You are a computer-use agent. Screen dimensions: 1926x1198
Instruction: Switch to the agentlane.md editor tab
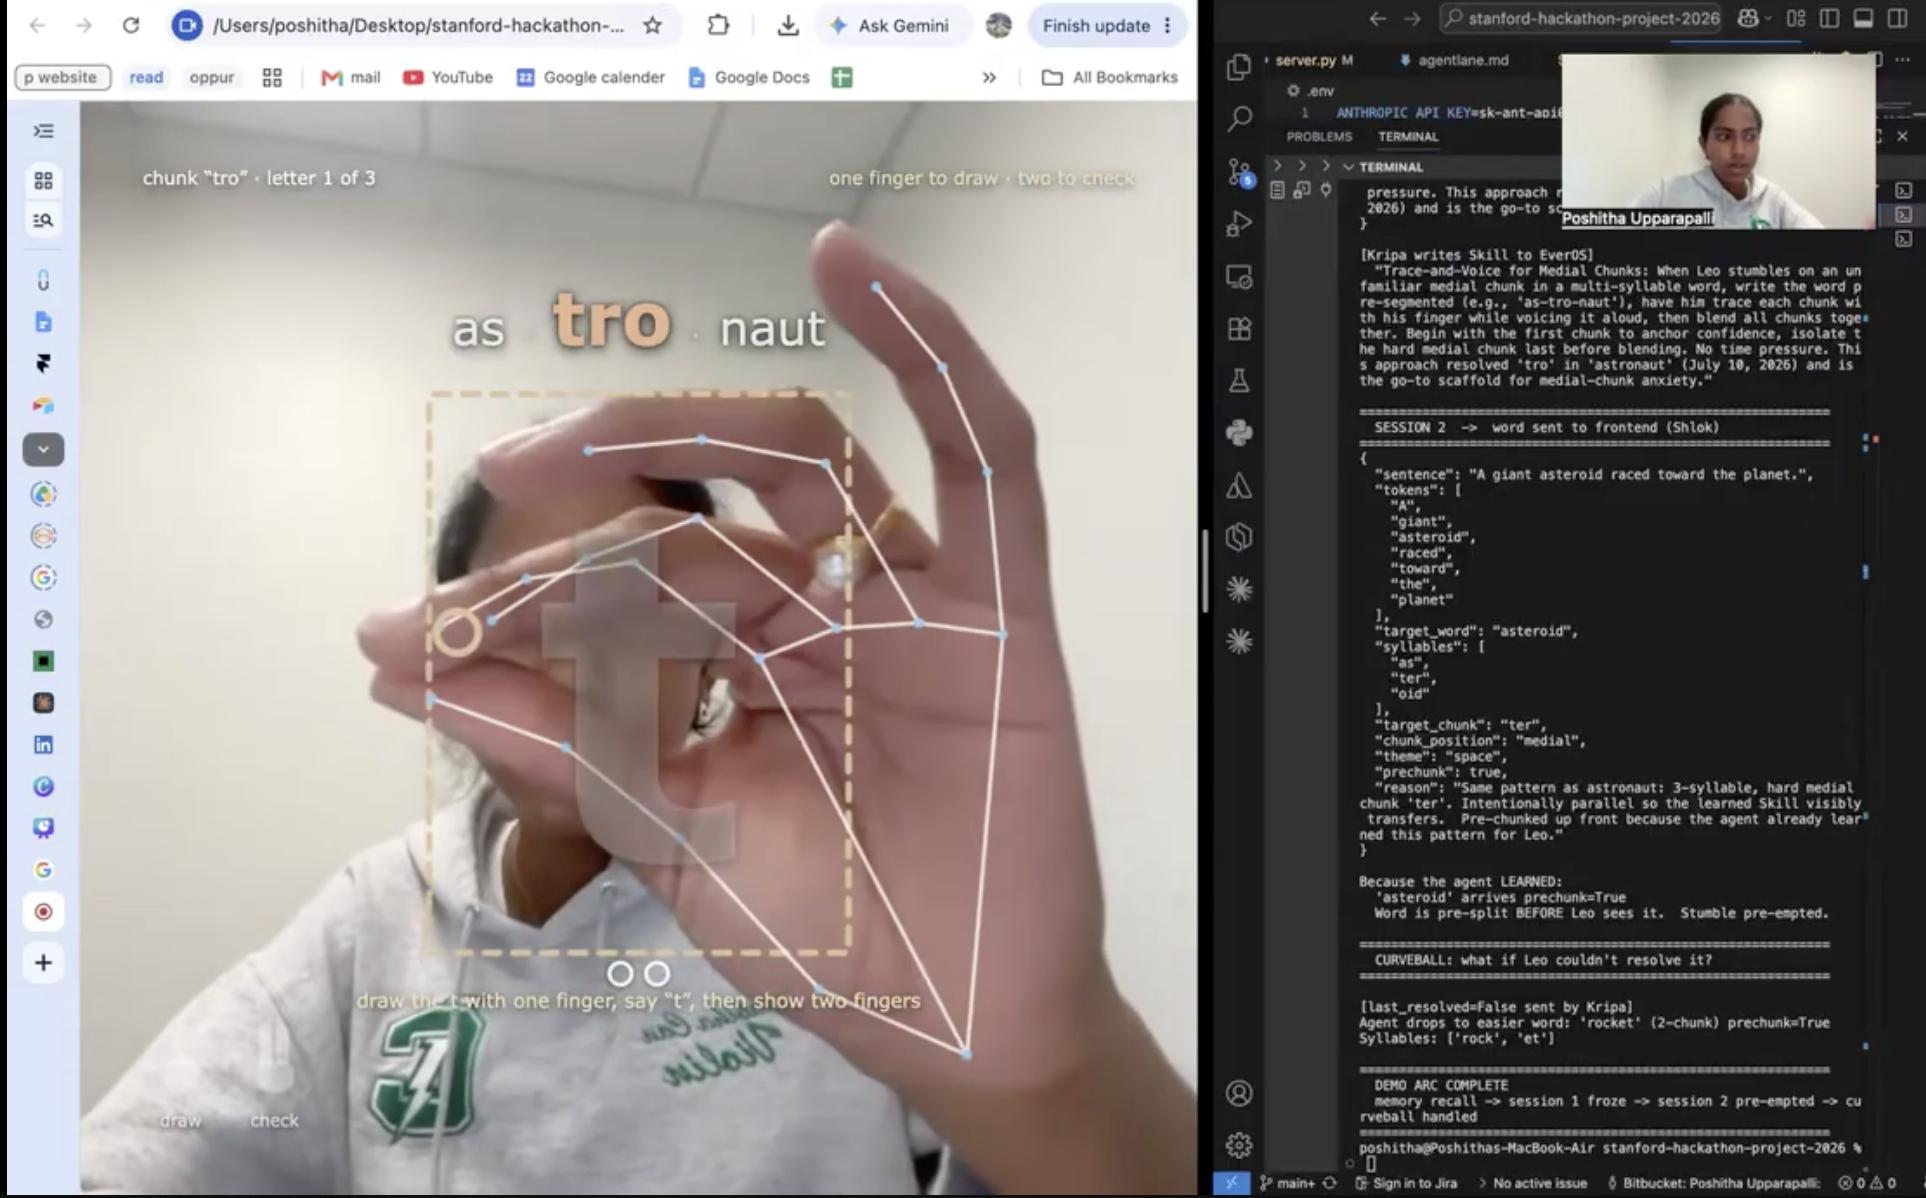tap(1455, 60)
